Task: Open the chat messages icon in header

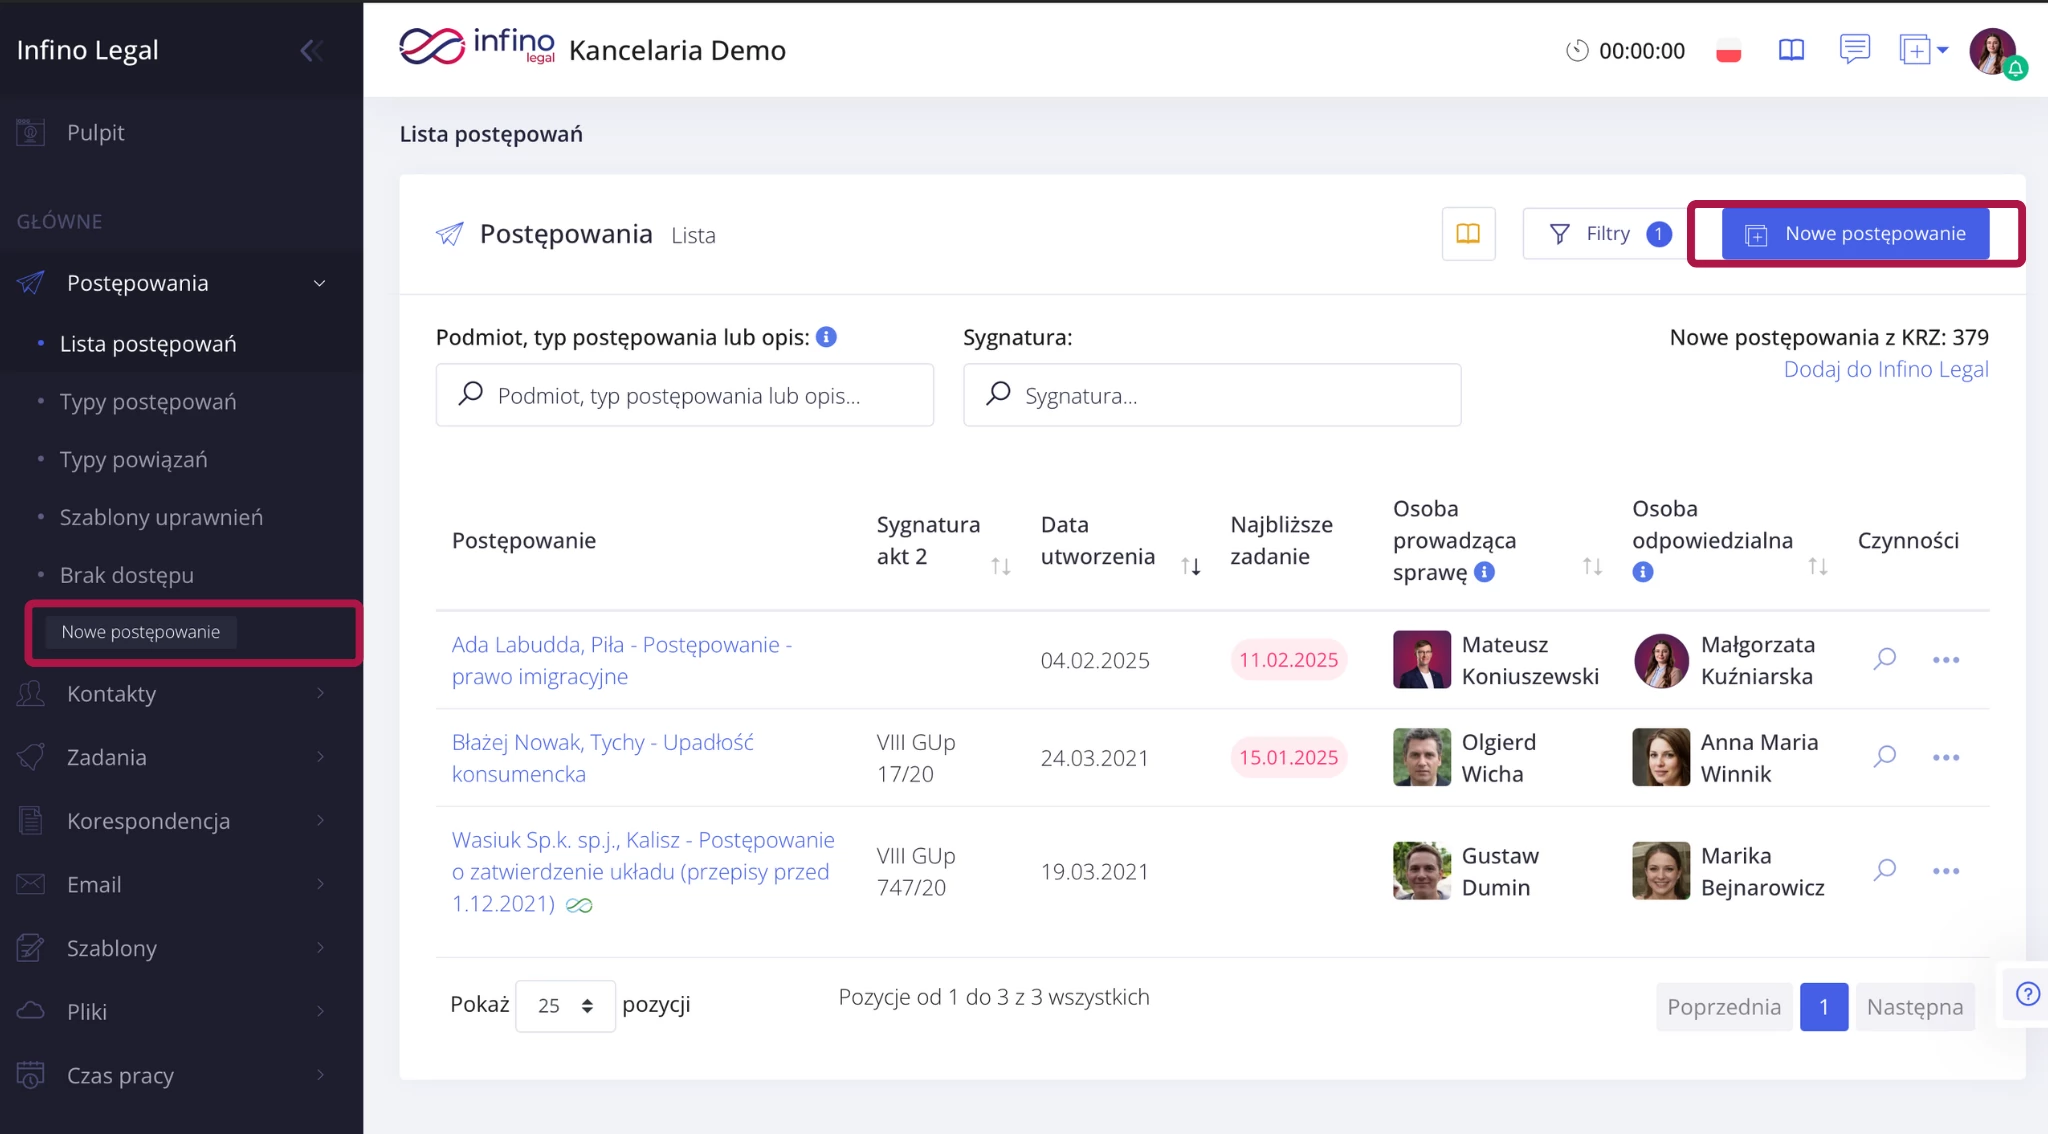Action: click(x=1854, y=48)
